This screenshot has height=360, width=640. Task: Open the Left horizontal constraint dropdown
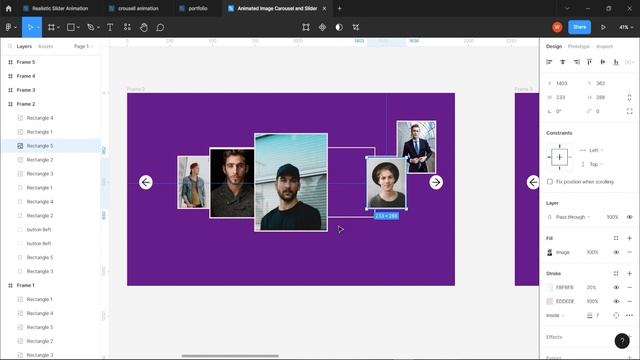click(x=592, y=150)
